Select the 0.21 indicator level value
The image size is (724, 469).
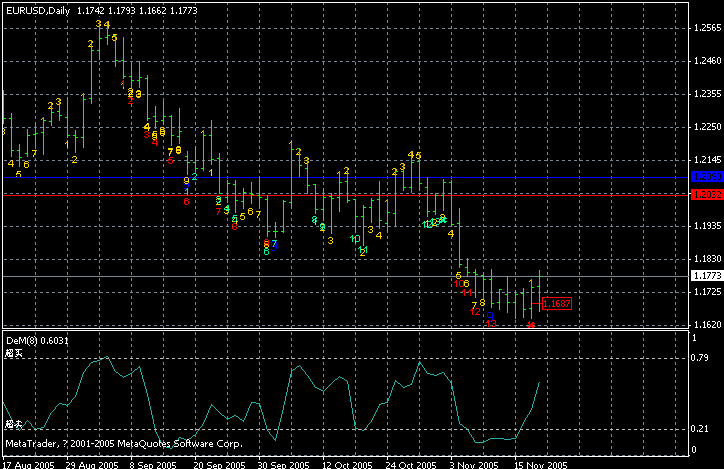699,429
